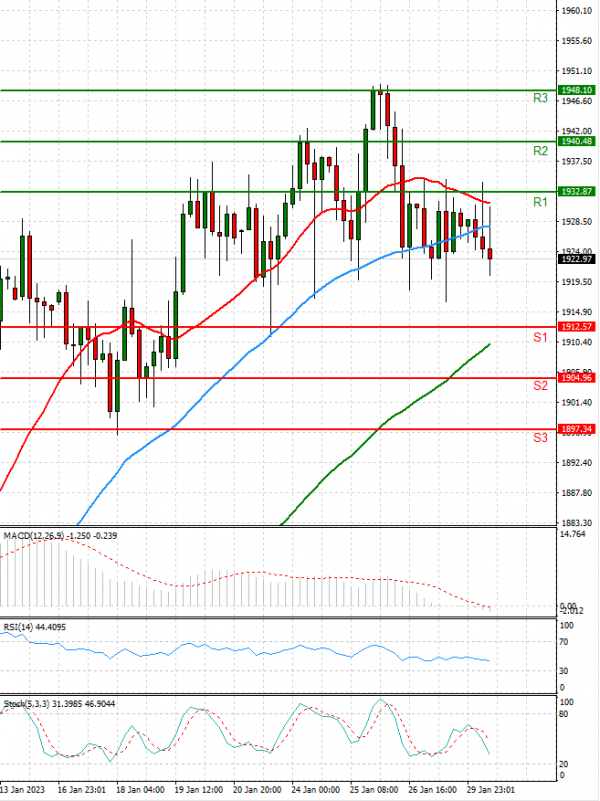Click the 30 level on RSI scale

tap(564, 671)
